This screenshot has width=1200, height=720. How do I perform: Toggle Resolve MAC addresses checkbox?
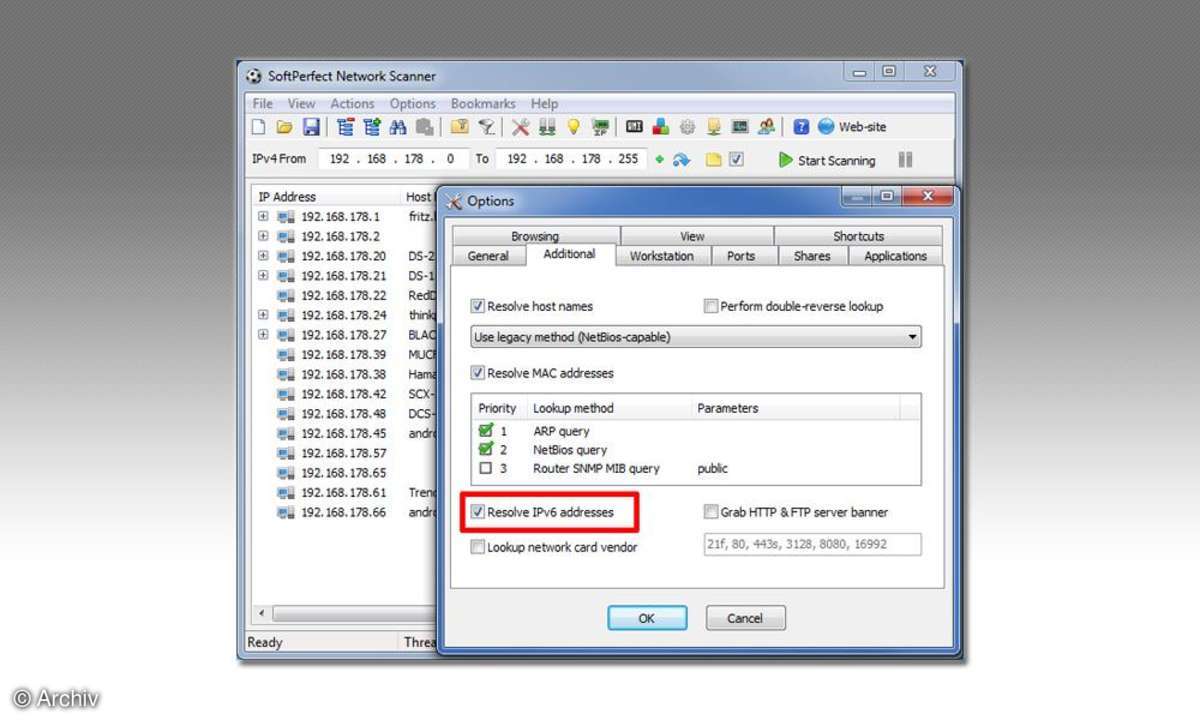(x=478, y=373)
